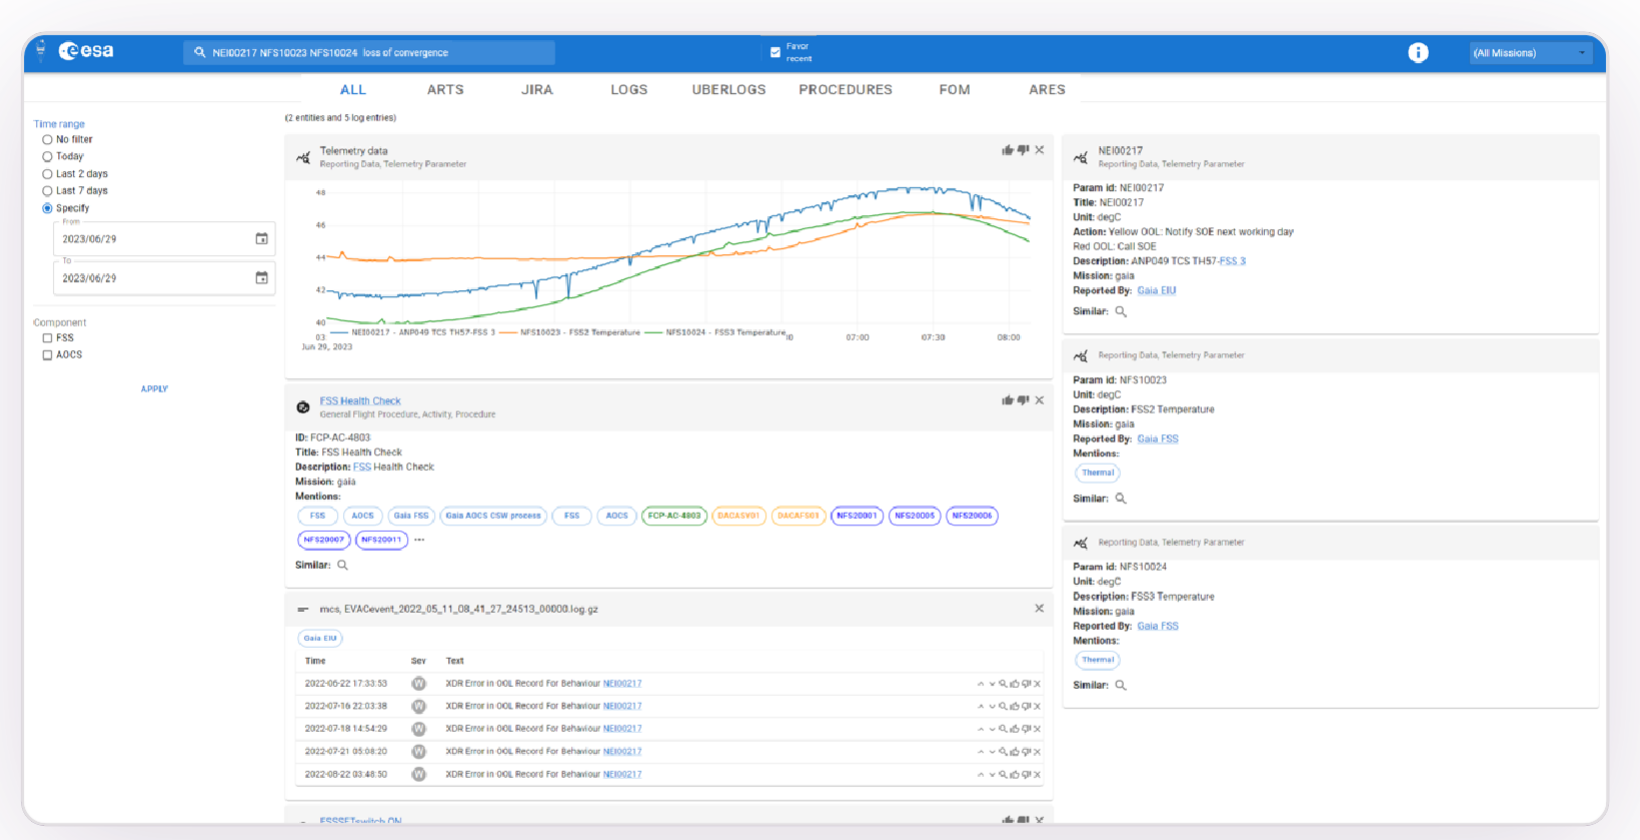The height and width of the screenshot is (840, 1640).
Task: Thumbs down the Telemetry data card
Action: coord(1023,150)
